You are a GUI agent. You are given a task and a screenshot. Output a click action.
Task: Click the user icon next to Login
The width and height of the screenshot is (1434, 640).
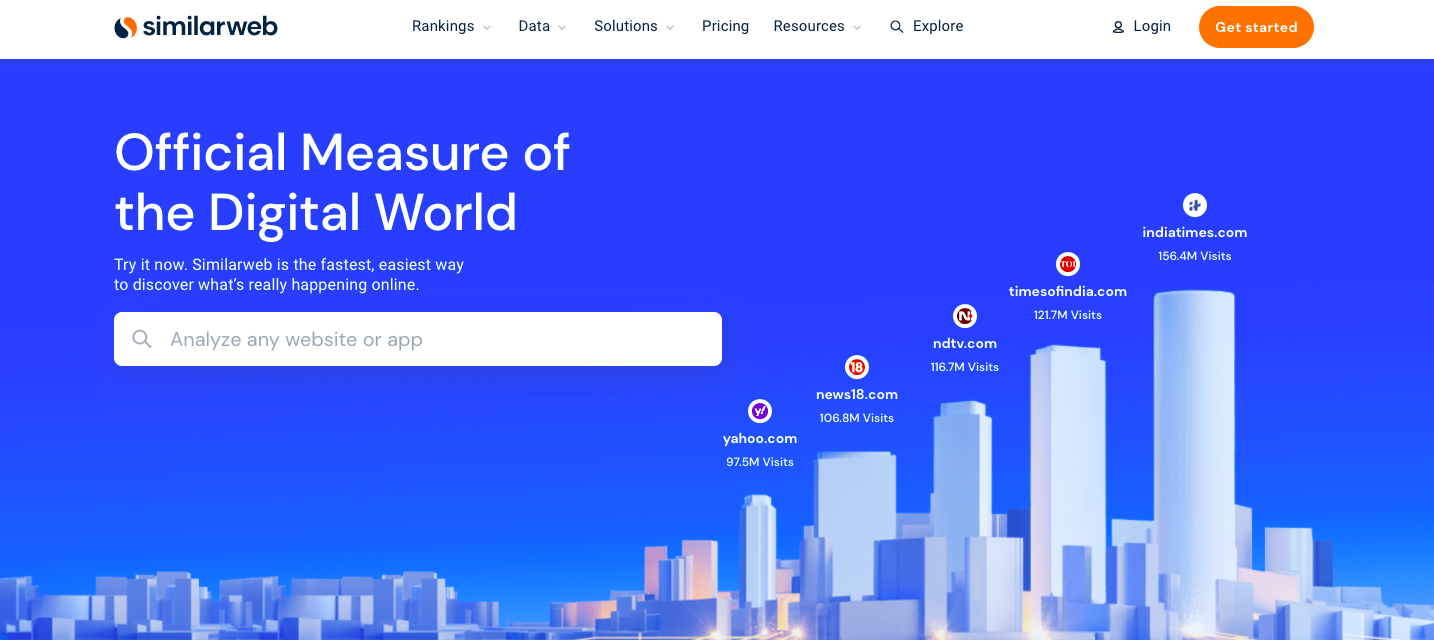tap(1118, 27)
